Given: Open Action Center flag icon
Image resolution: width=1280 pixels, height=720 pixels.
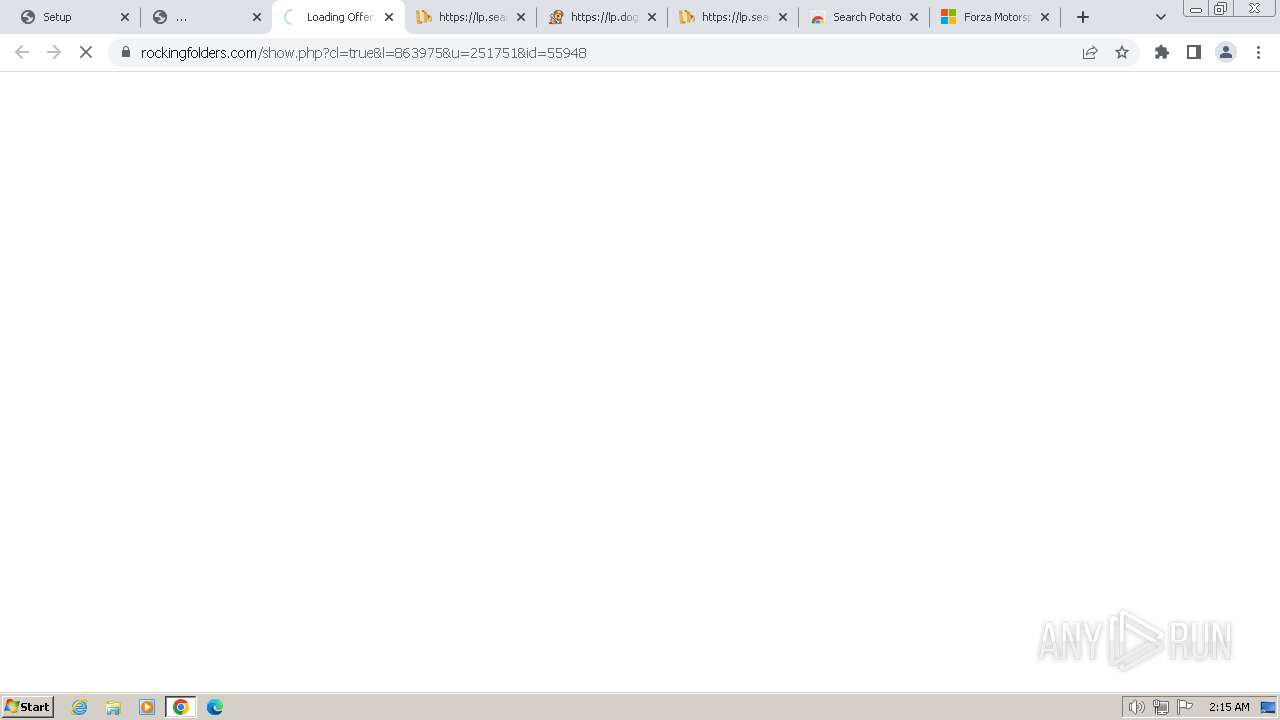Looking at the screenshot, I should pos(1185,707).
